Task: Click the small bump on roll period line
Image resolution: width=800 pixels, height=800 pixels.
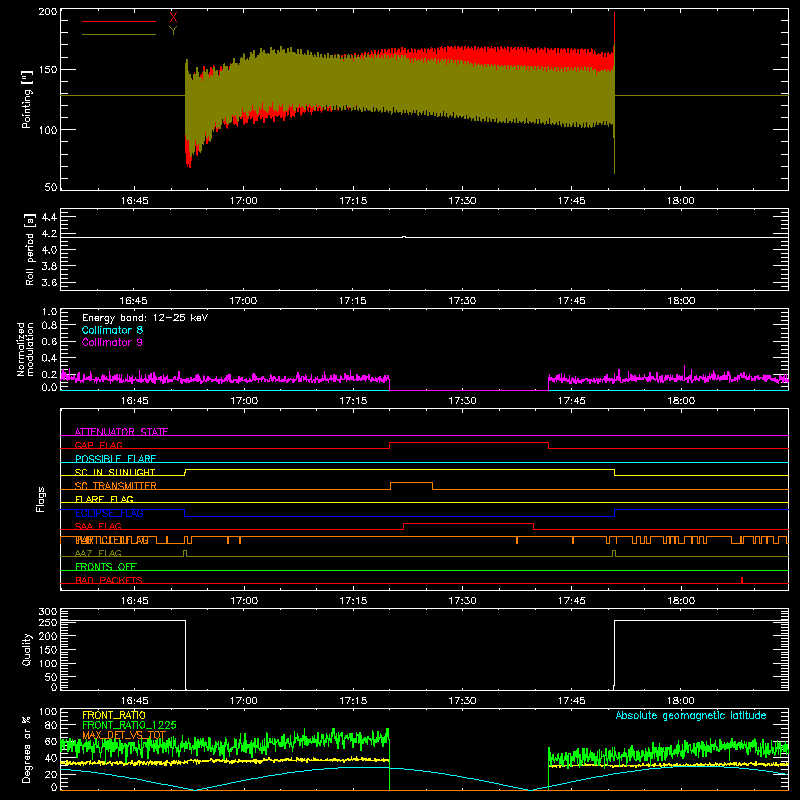Action: click(404, 237)
